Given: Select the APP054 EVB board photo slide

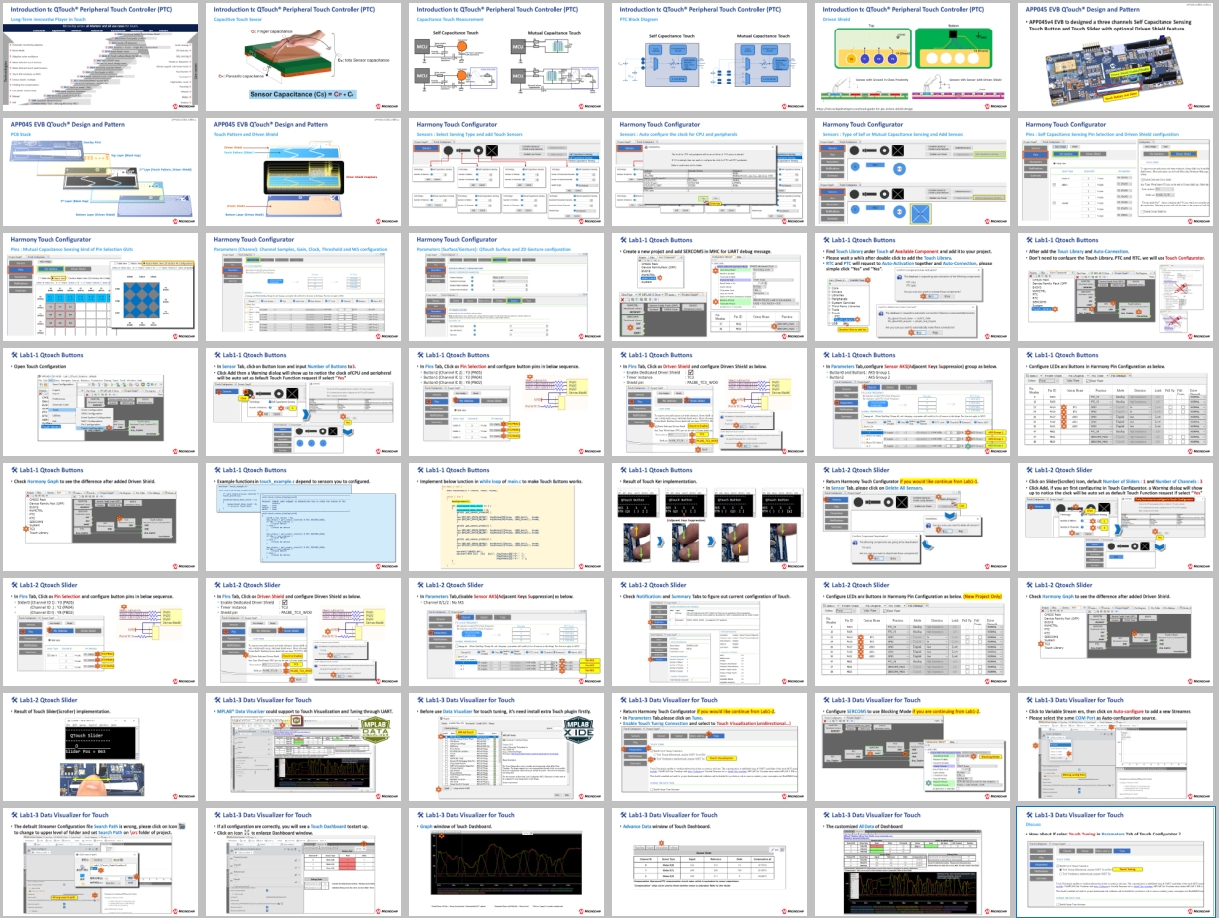Looking at the screenshot, I should (x=1116, y=56).
